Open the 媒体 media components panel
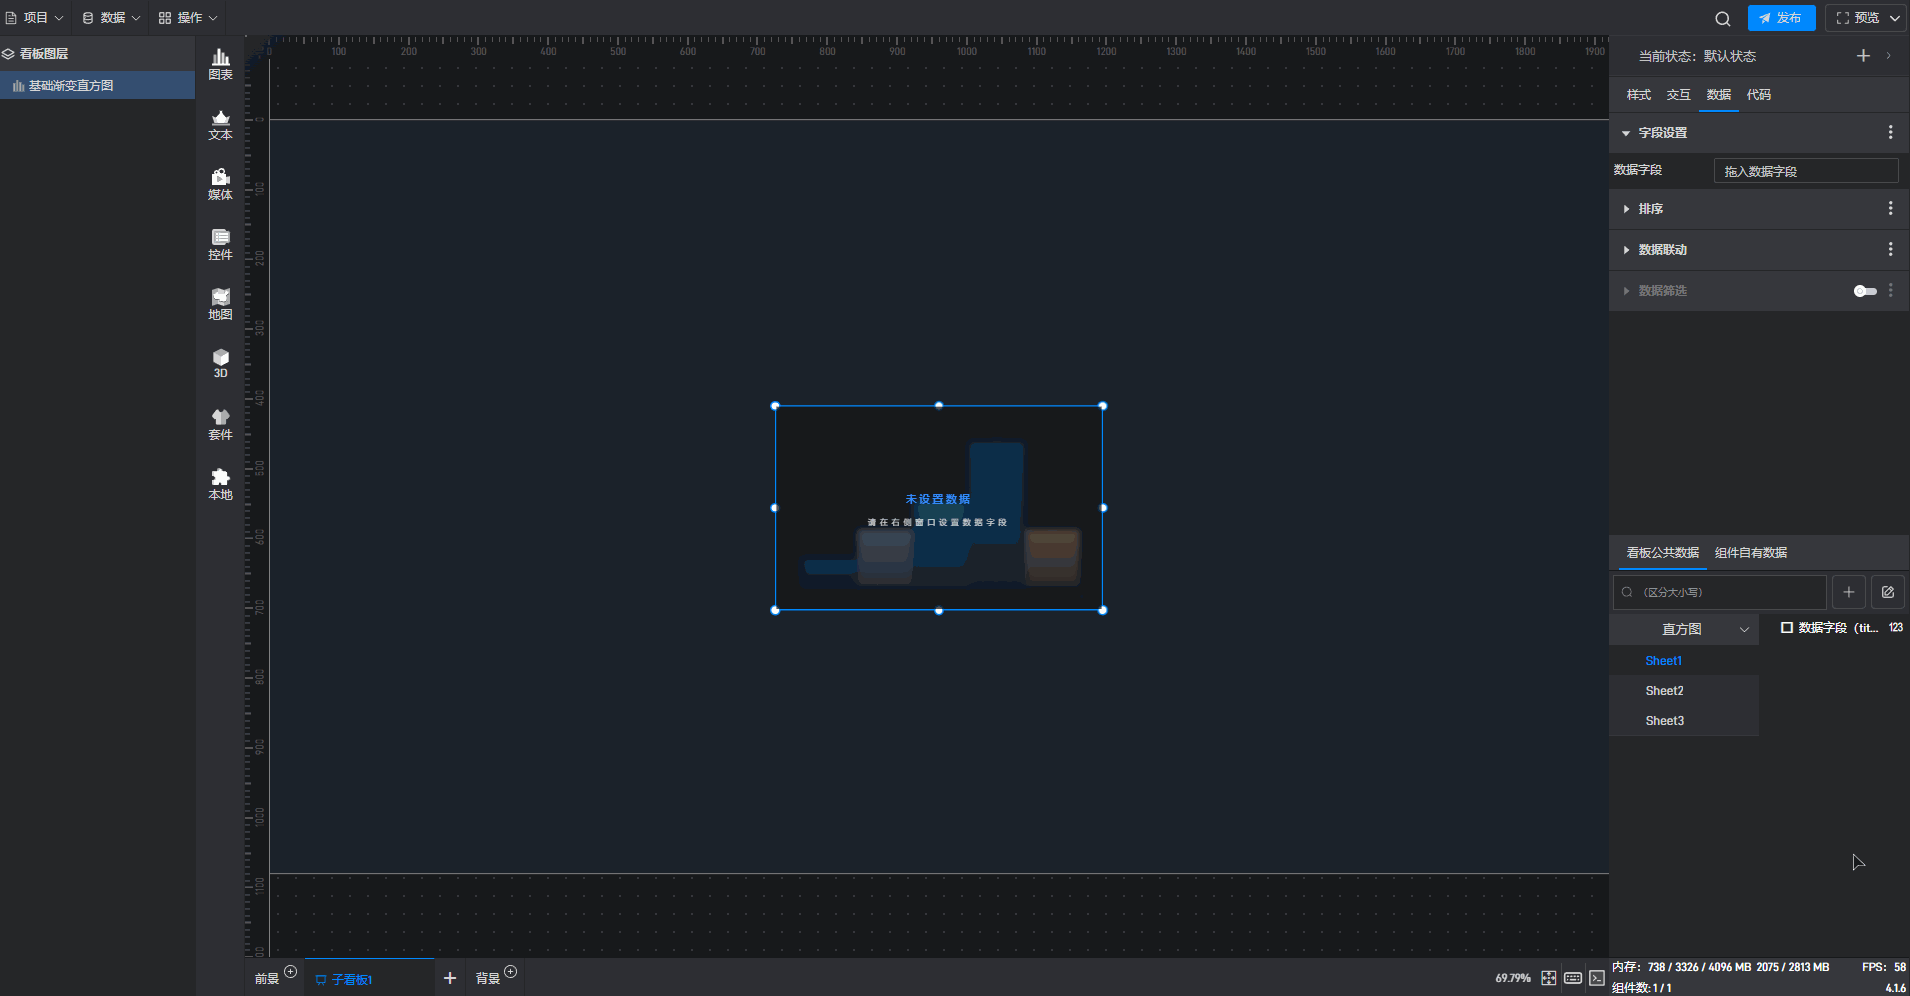The image size is (1910, 996). (x=220, y=184)
